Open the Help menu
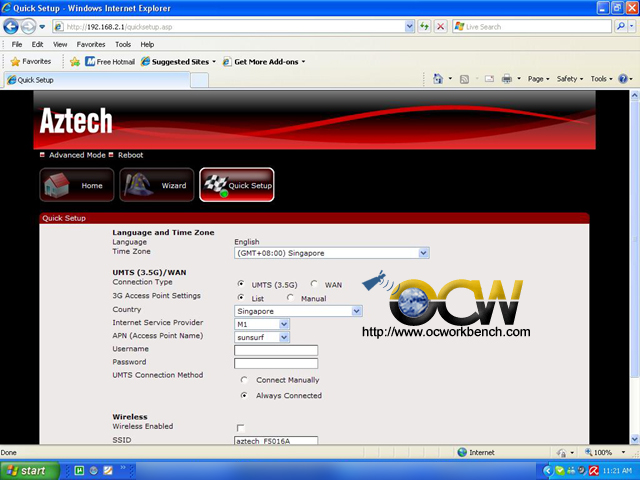Screen dimensions: 640x480 [147, 44]
